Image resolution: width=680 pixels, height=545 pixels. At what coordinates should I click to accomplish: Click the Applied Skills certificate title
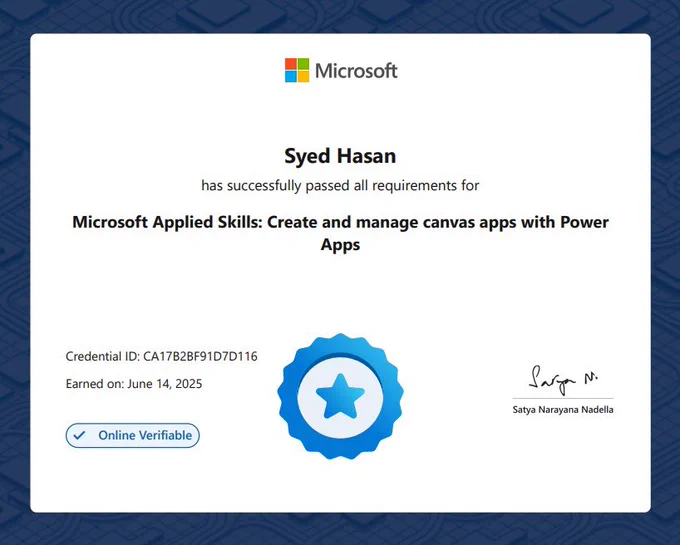[340, 233]
